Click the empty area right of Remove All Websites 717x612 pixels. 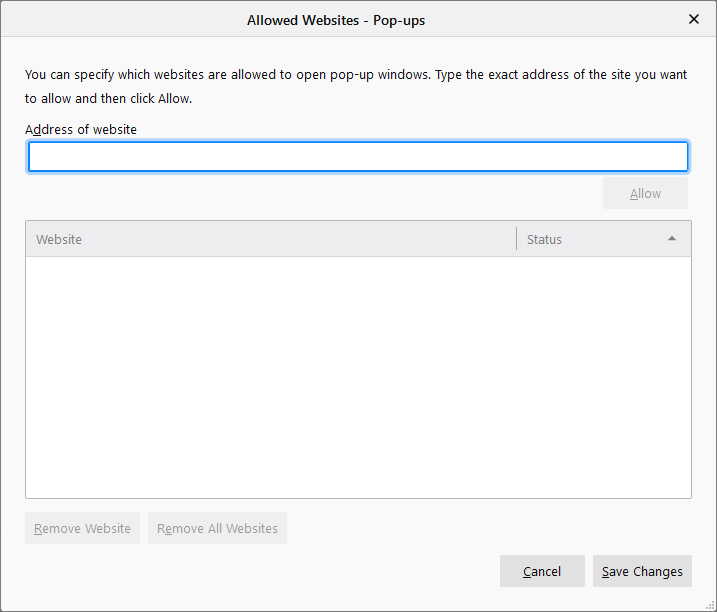coord(480,528)
